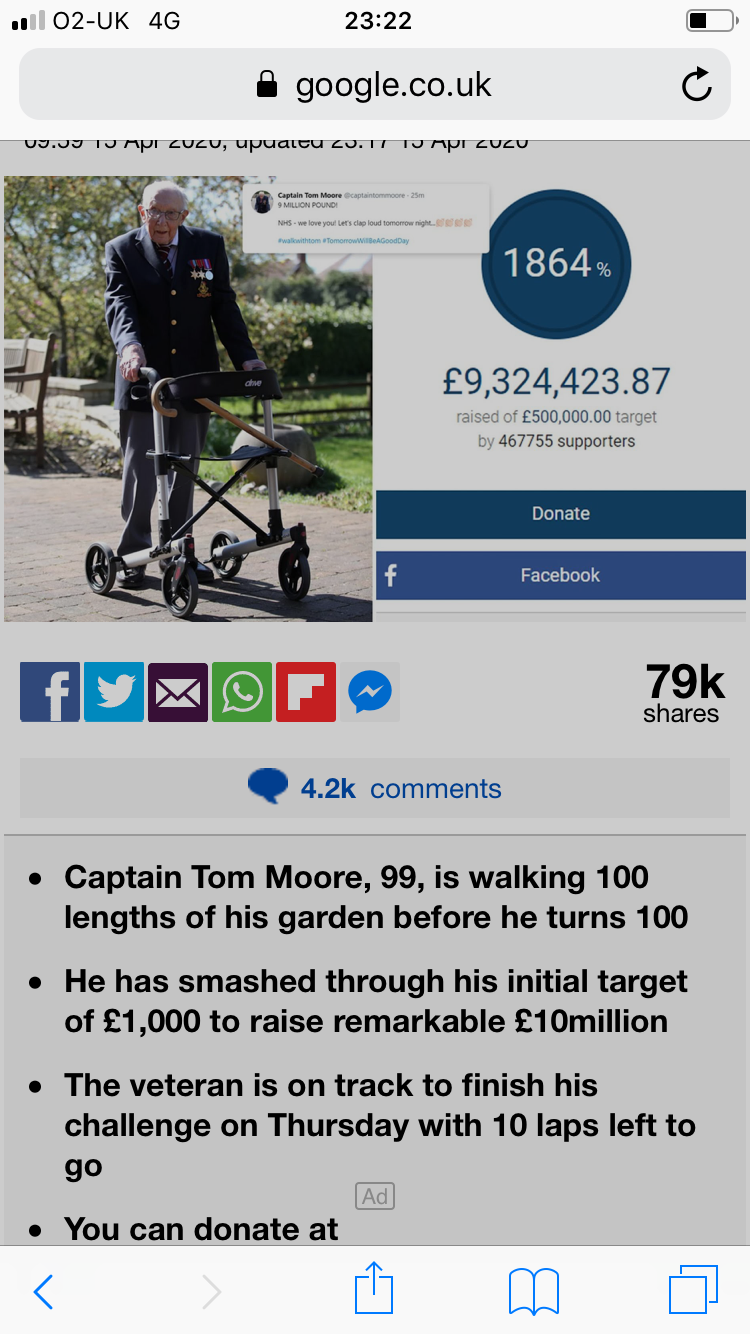Viewport: 750px width, 1334px height.
Task: Tap the Facebook button below Donate
Action: tap(561, 575)
